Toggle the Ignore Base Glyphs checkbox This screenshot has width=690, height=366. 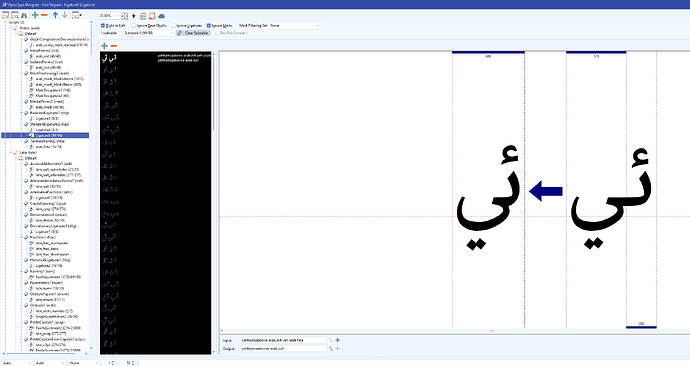tap(134, 26)
